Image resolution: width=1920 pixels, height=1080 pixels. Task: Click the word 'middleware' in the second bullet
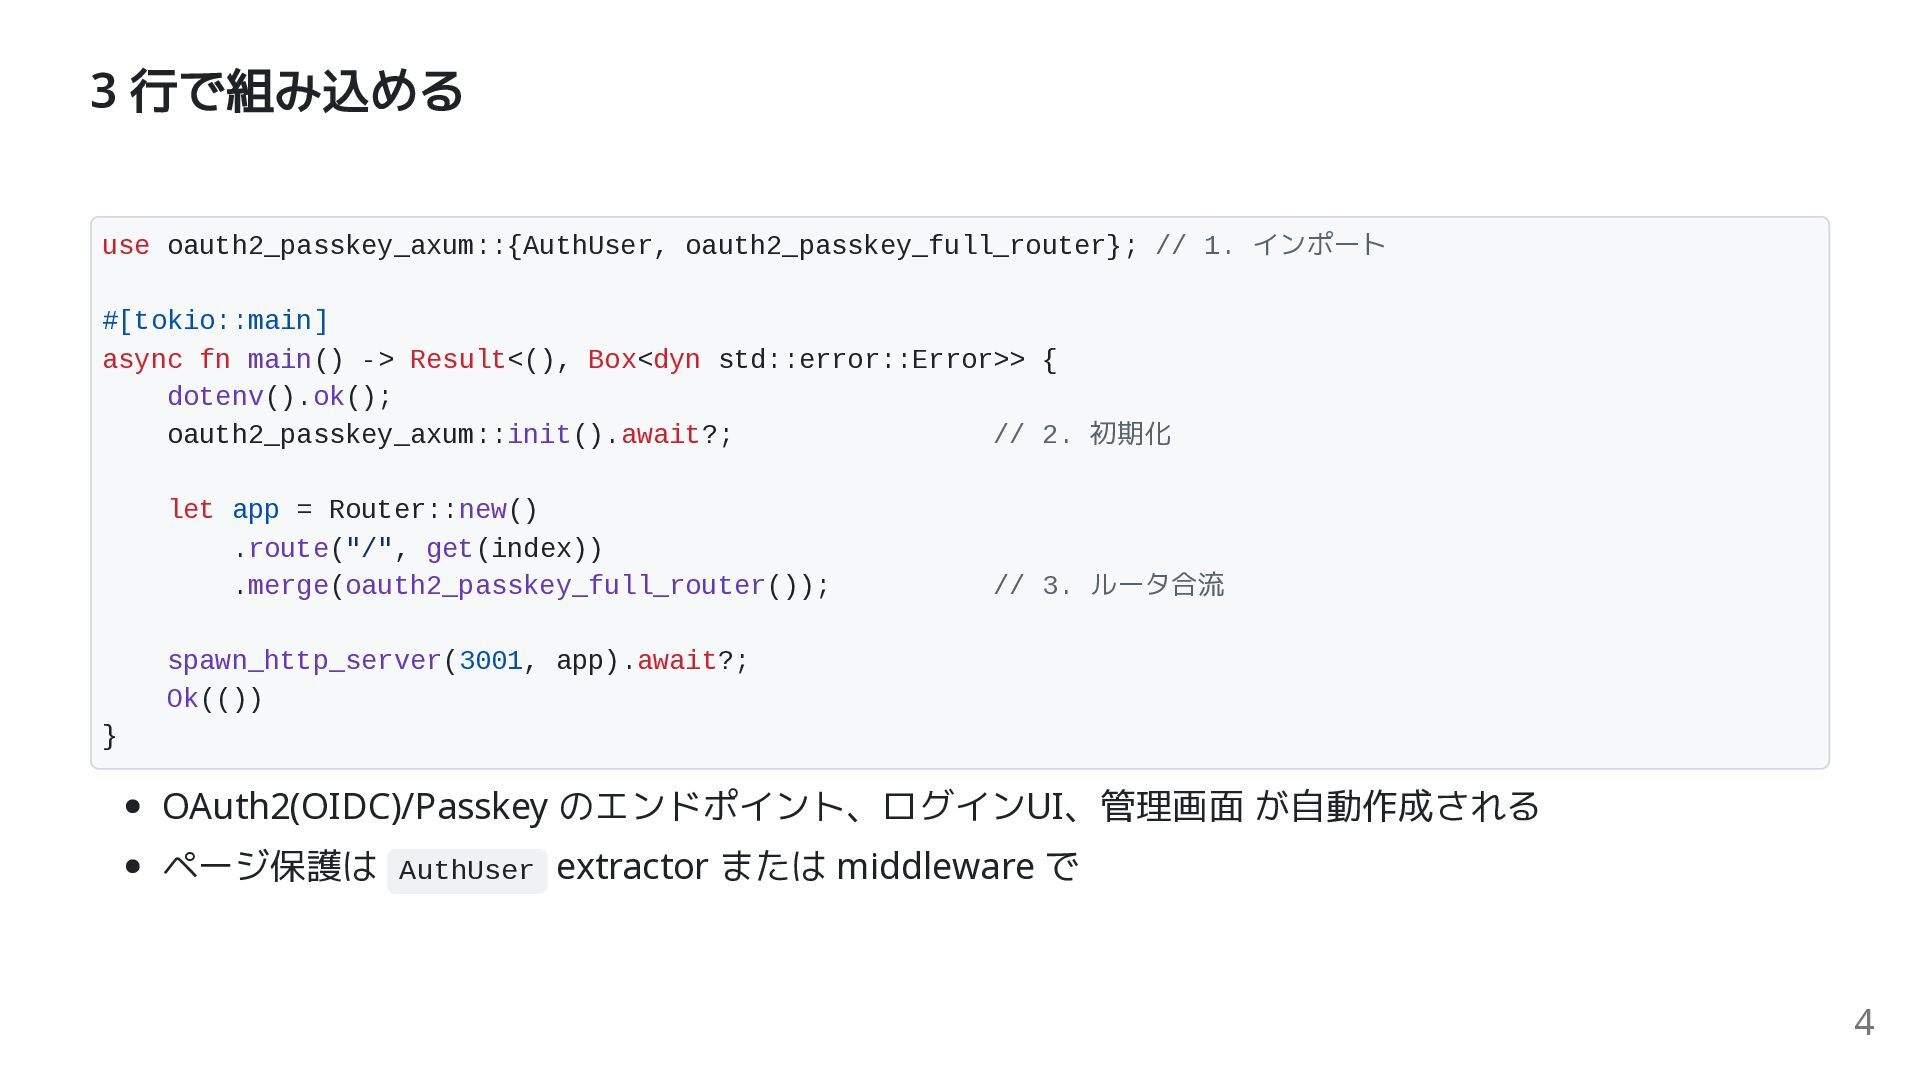[934, 866]
